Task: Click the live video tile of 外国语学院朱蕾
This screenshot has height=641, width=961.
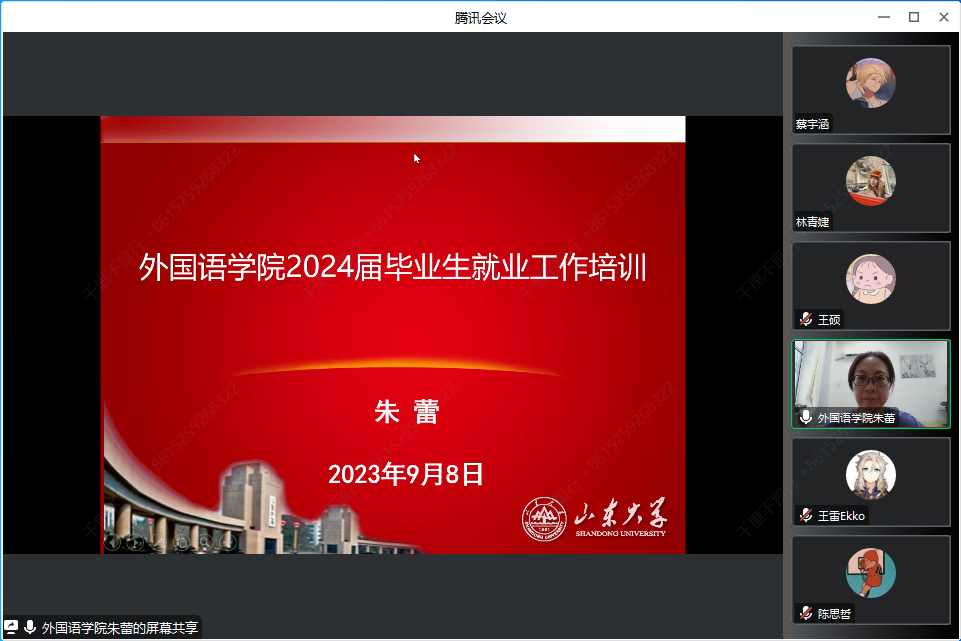Action: [x=870, y=380]
